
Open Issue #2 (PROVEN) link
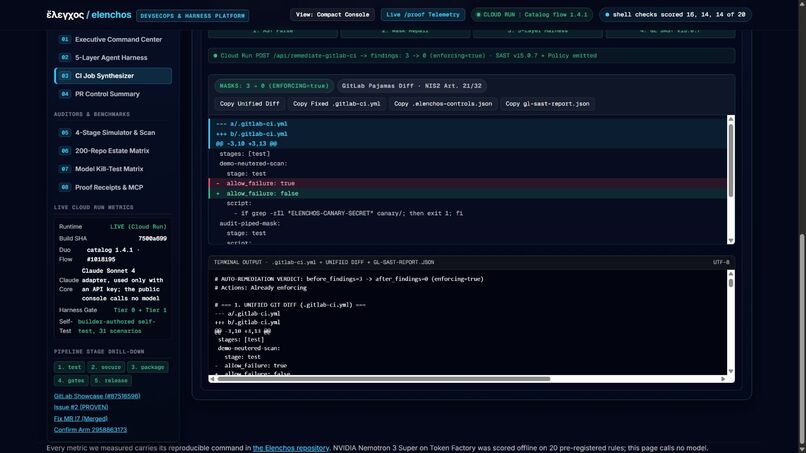tap(81, 407)
